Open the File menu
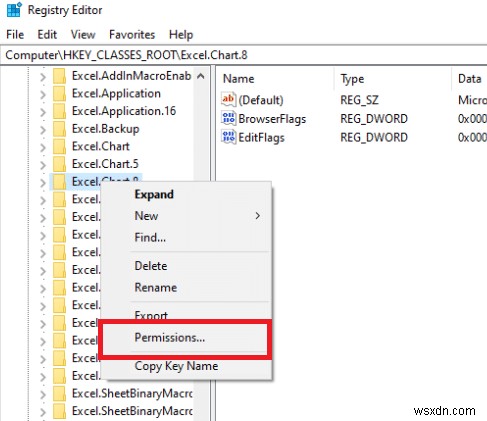487x421 pixels. (15, 35)
